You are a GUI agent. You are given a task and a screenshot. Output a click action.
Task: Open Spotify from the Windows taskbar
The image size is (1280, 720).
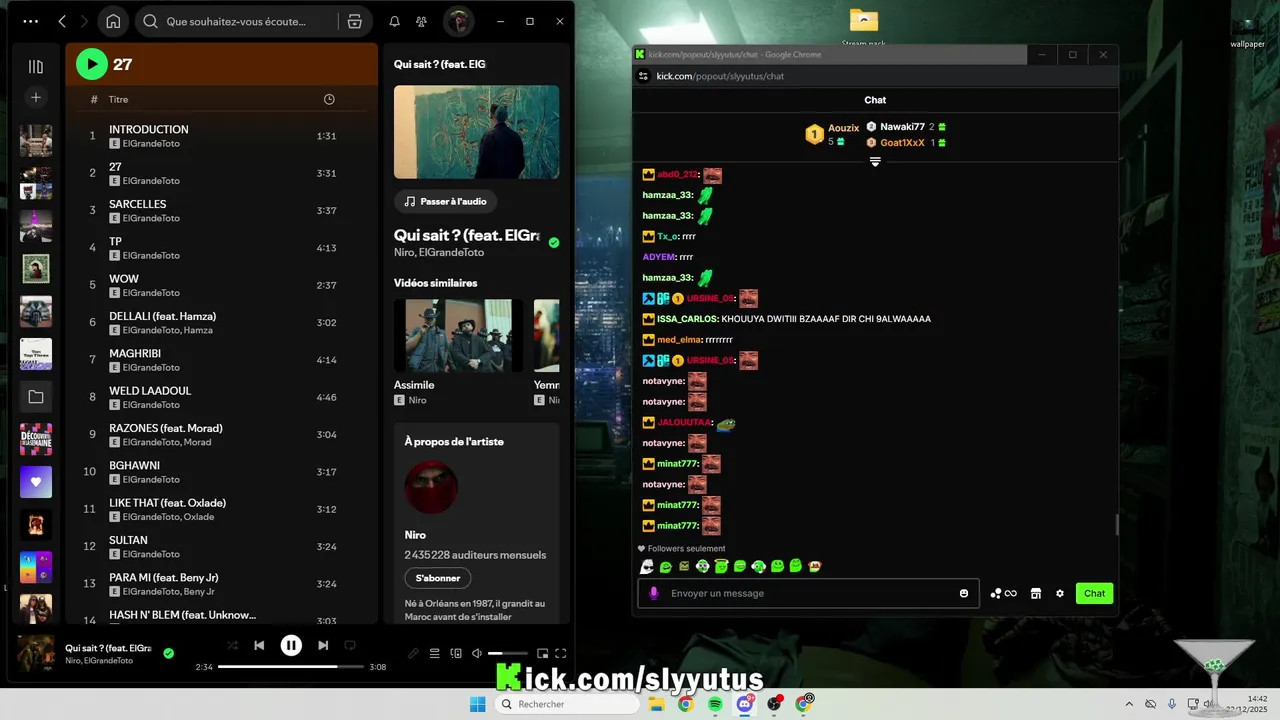tap(715, 704)
